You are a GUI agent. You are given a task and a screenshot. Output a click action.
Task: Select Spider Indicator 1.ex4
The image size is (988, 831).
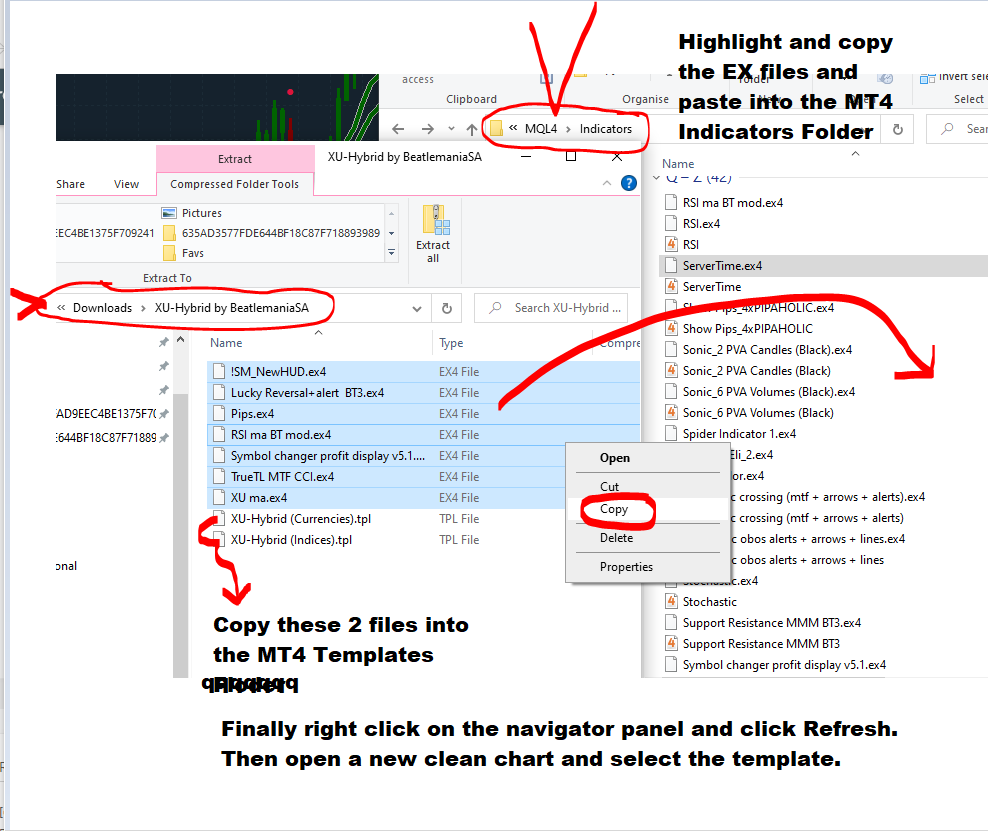pyautogui.click(x=739, y=434)
